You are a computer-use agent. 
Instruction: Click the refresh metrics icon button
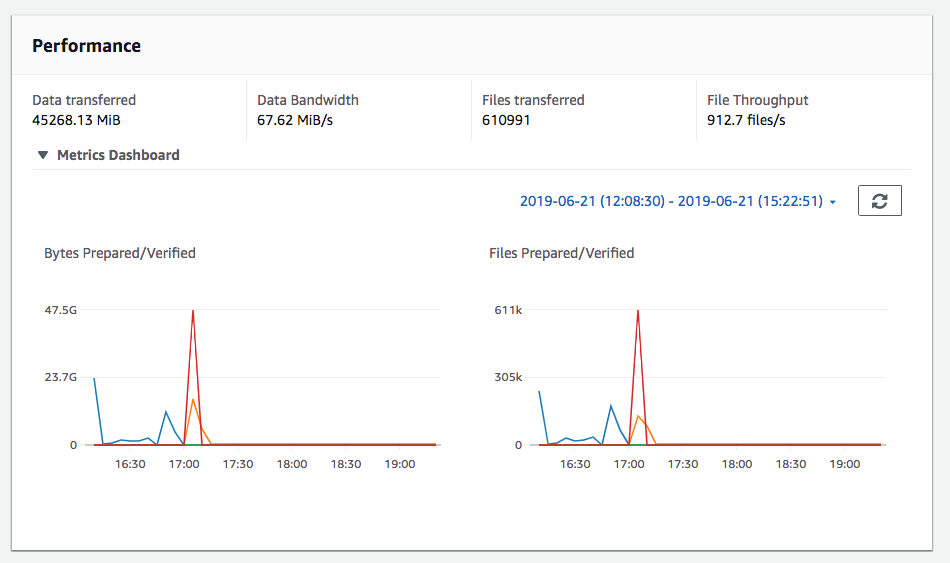pyautogui.click(x=879, y=201)
